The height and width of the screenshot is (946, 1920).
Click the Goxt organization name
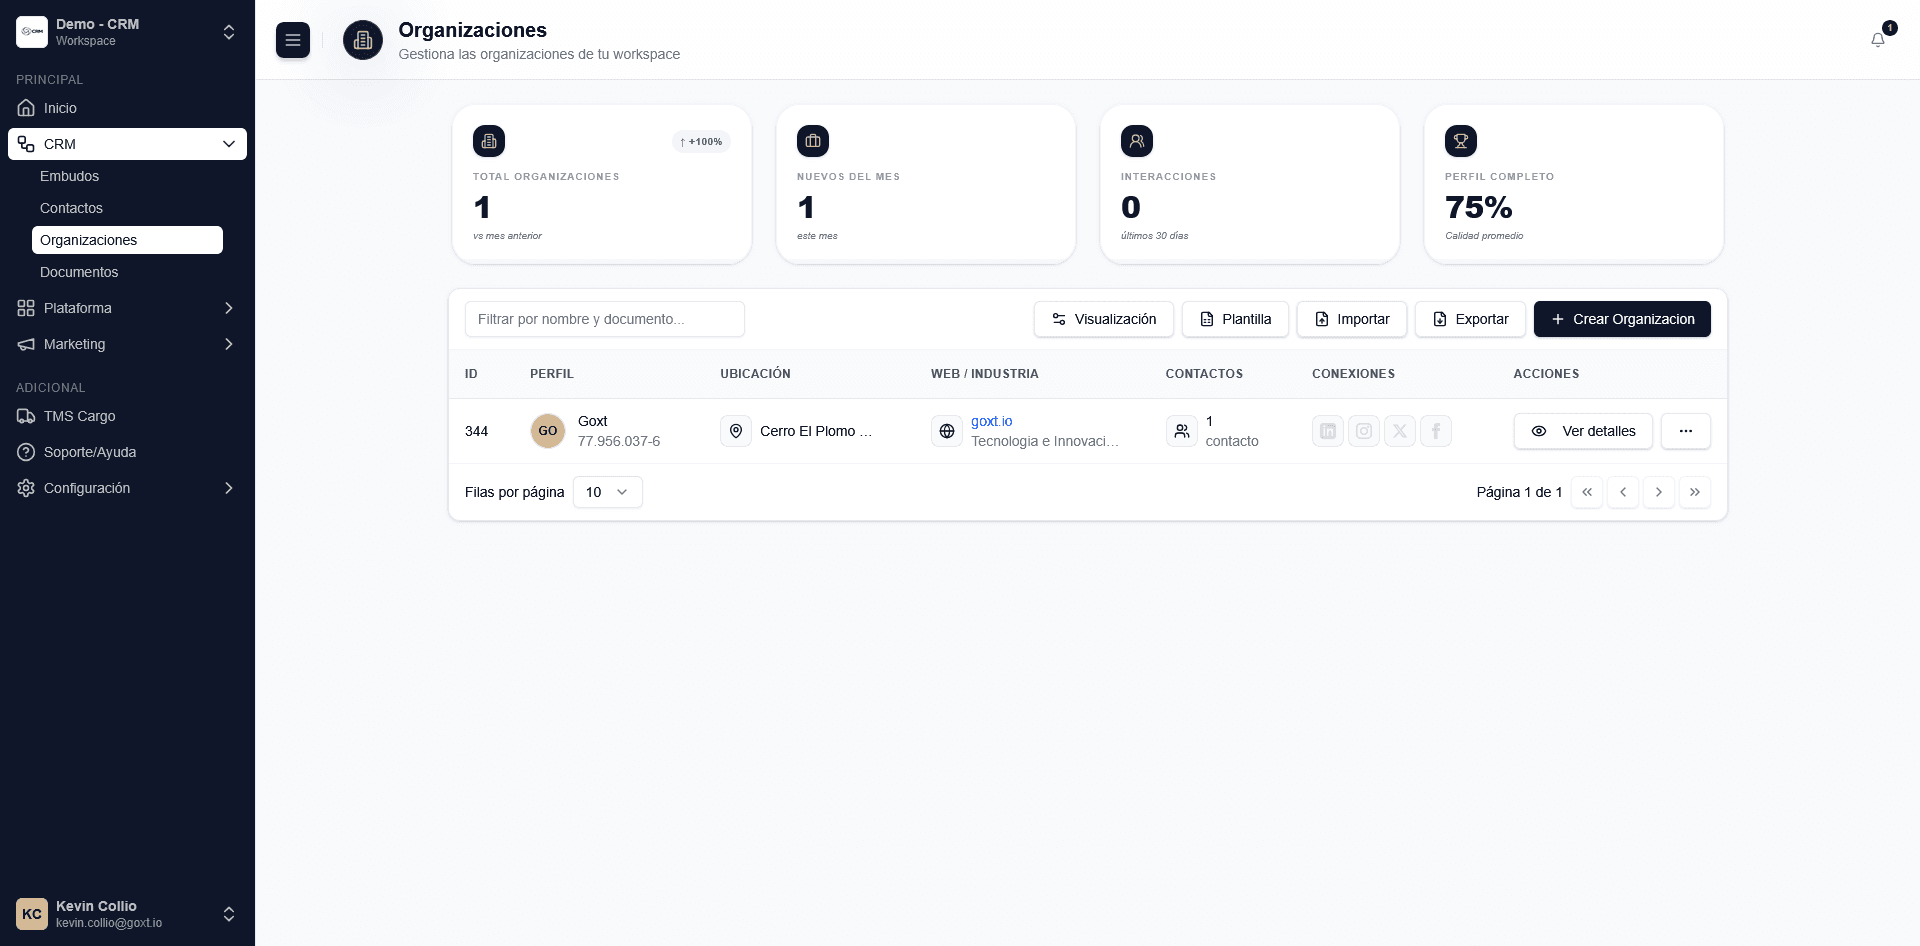(592, 421)
